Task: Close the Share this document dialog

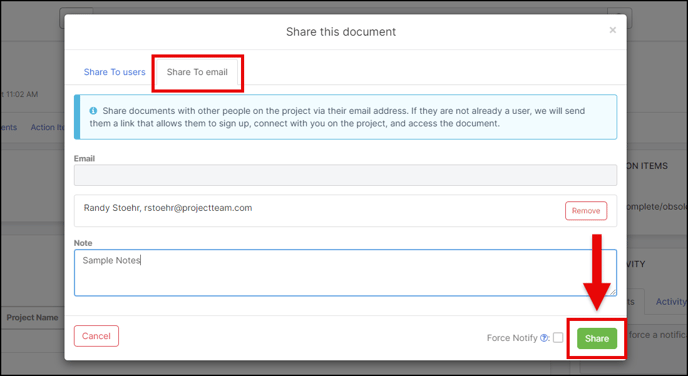Action: [x=613, y=30]
